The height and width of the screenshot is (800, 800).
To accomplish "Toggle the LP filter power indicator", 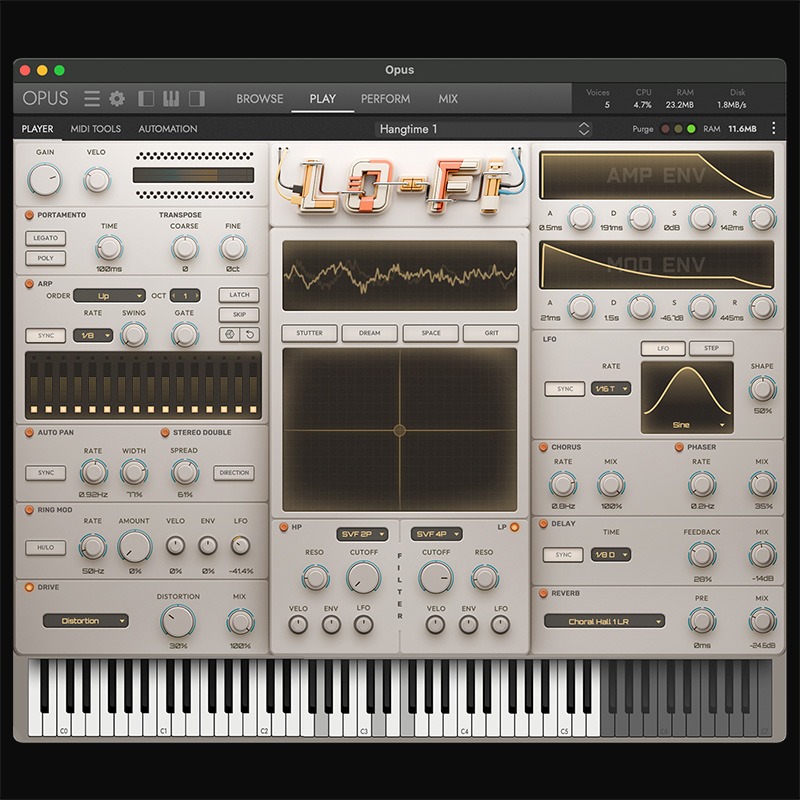I will point(514,527).
